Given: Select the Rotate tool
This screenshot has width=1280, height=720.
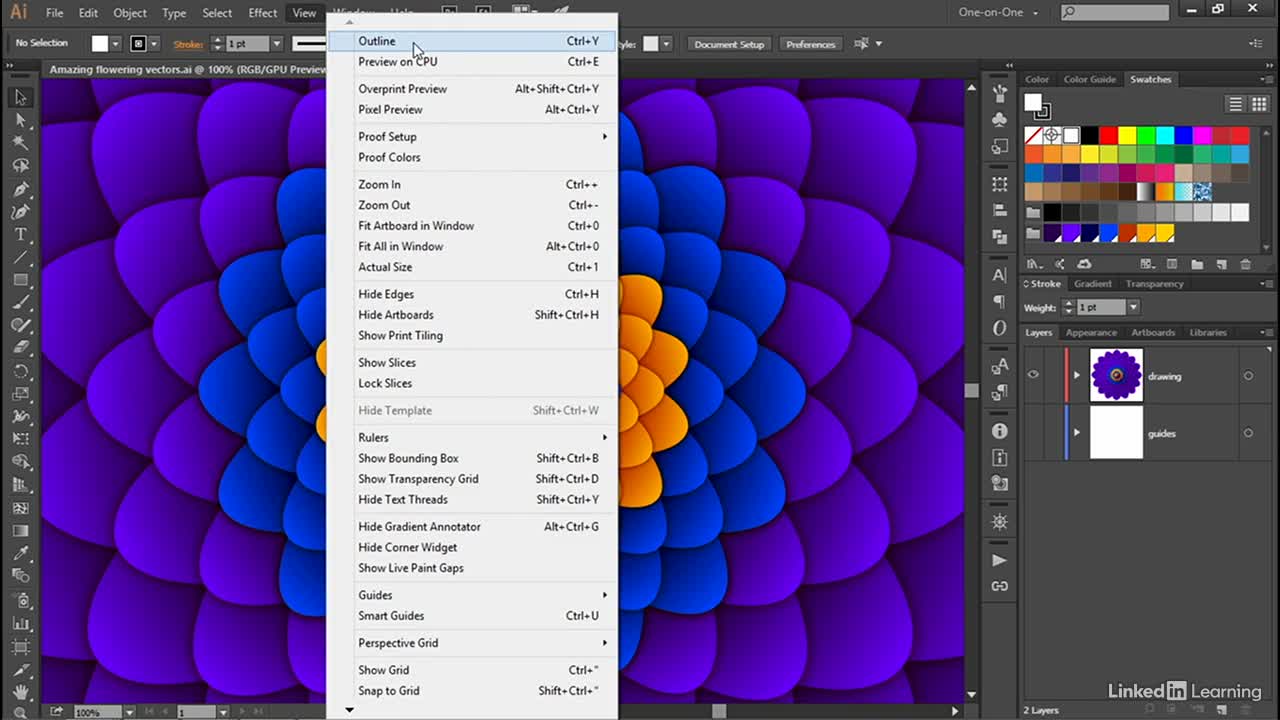Looking at the screenshot, I should coord(20,371).
